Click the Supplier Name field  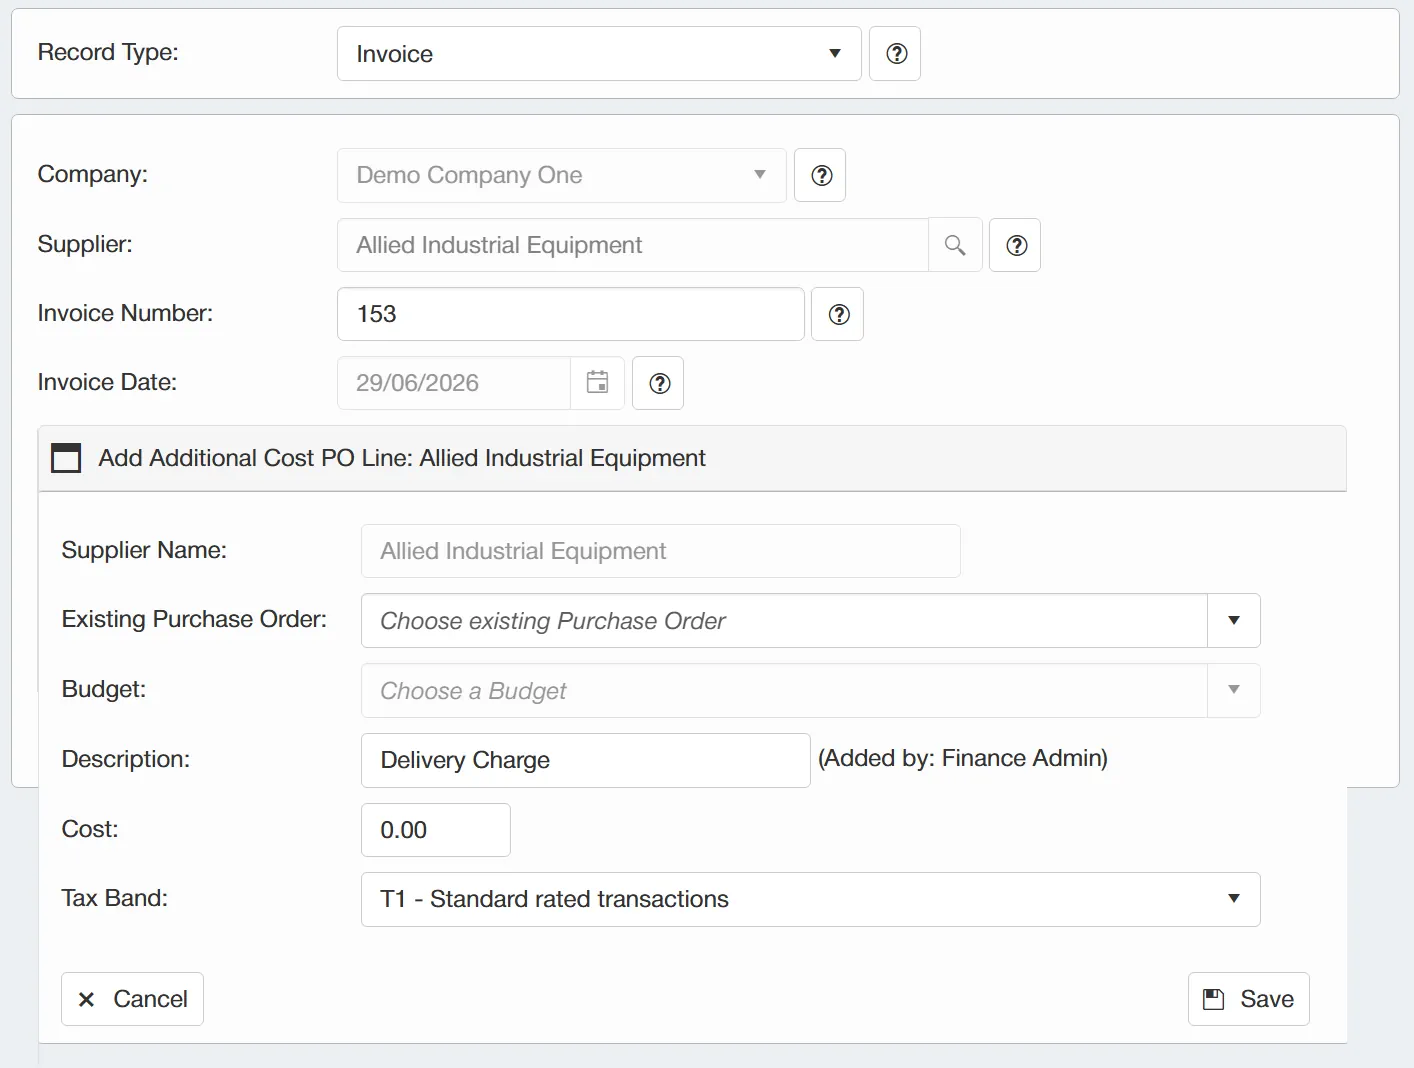660,551
